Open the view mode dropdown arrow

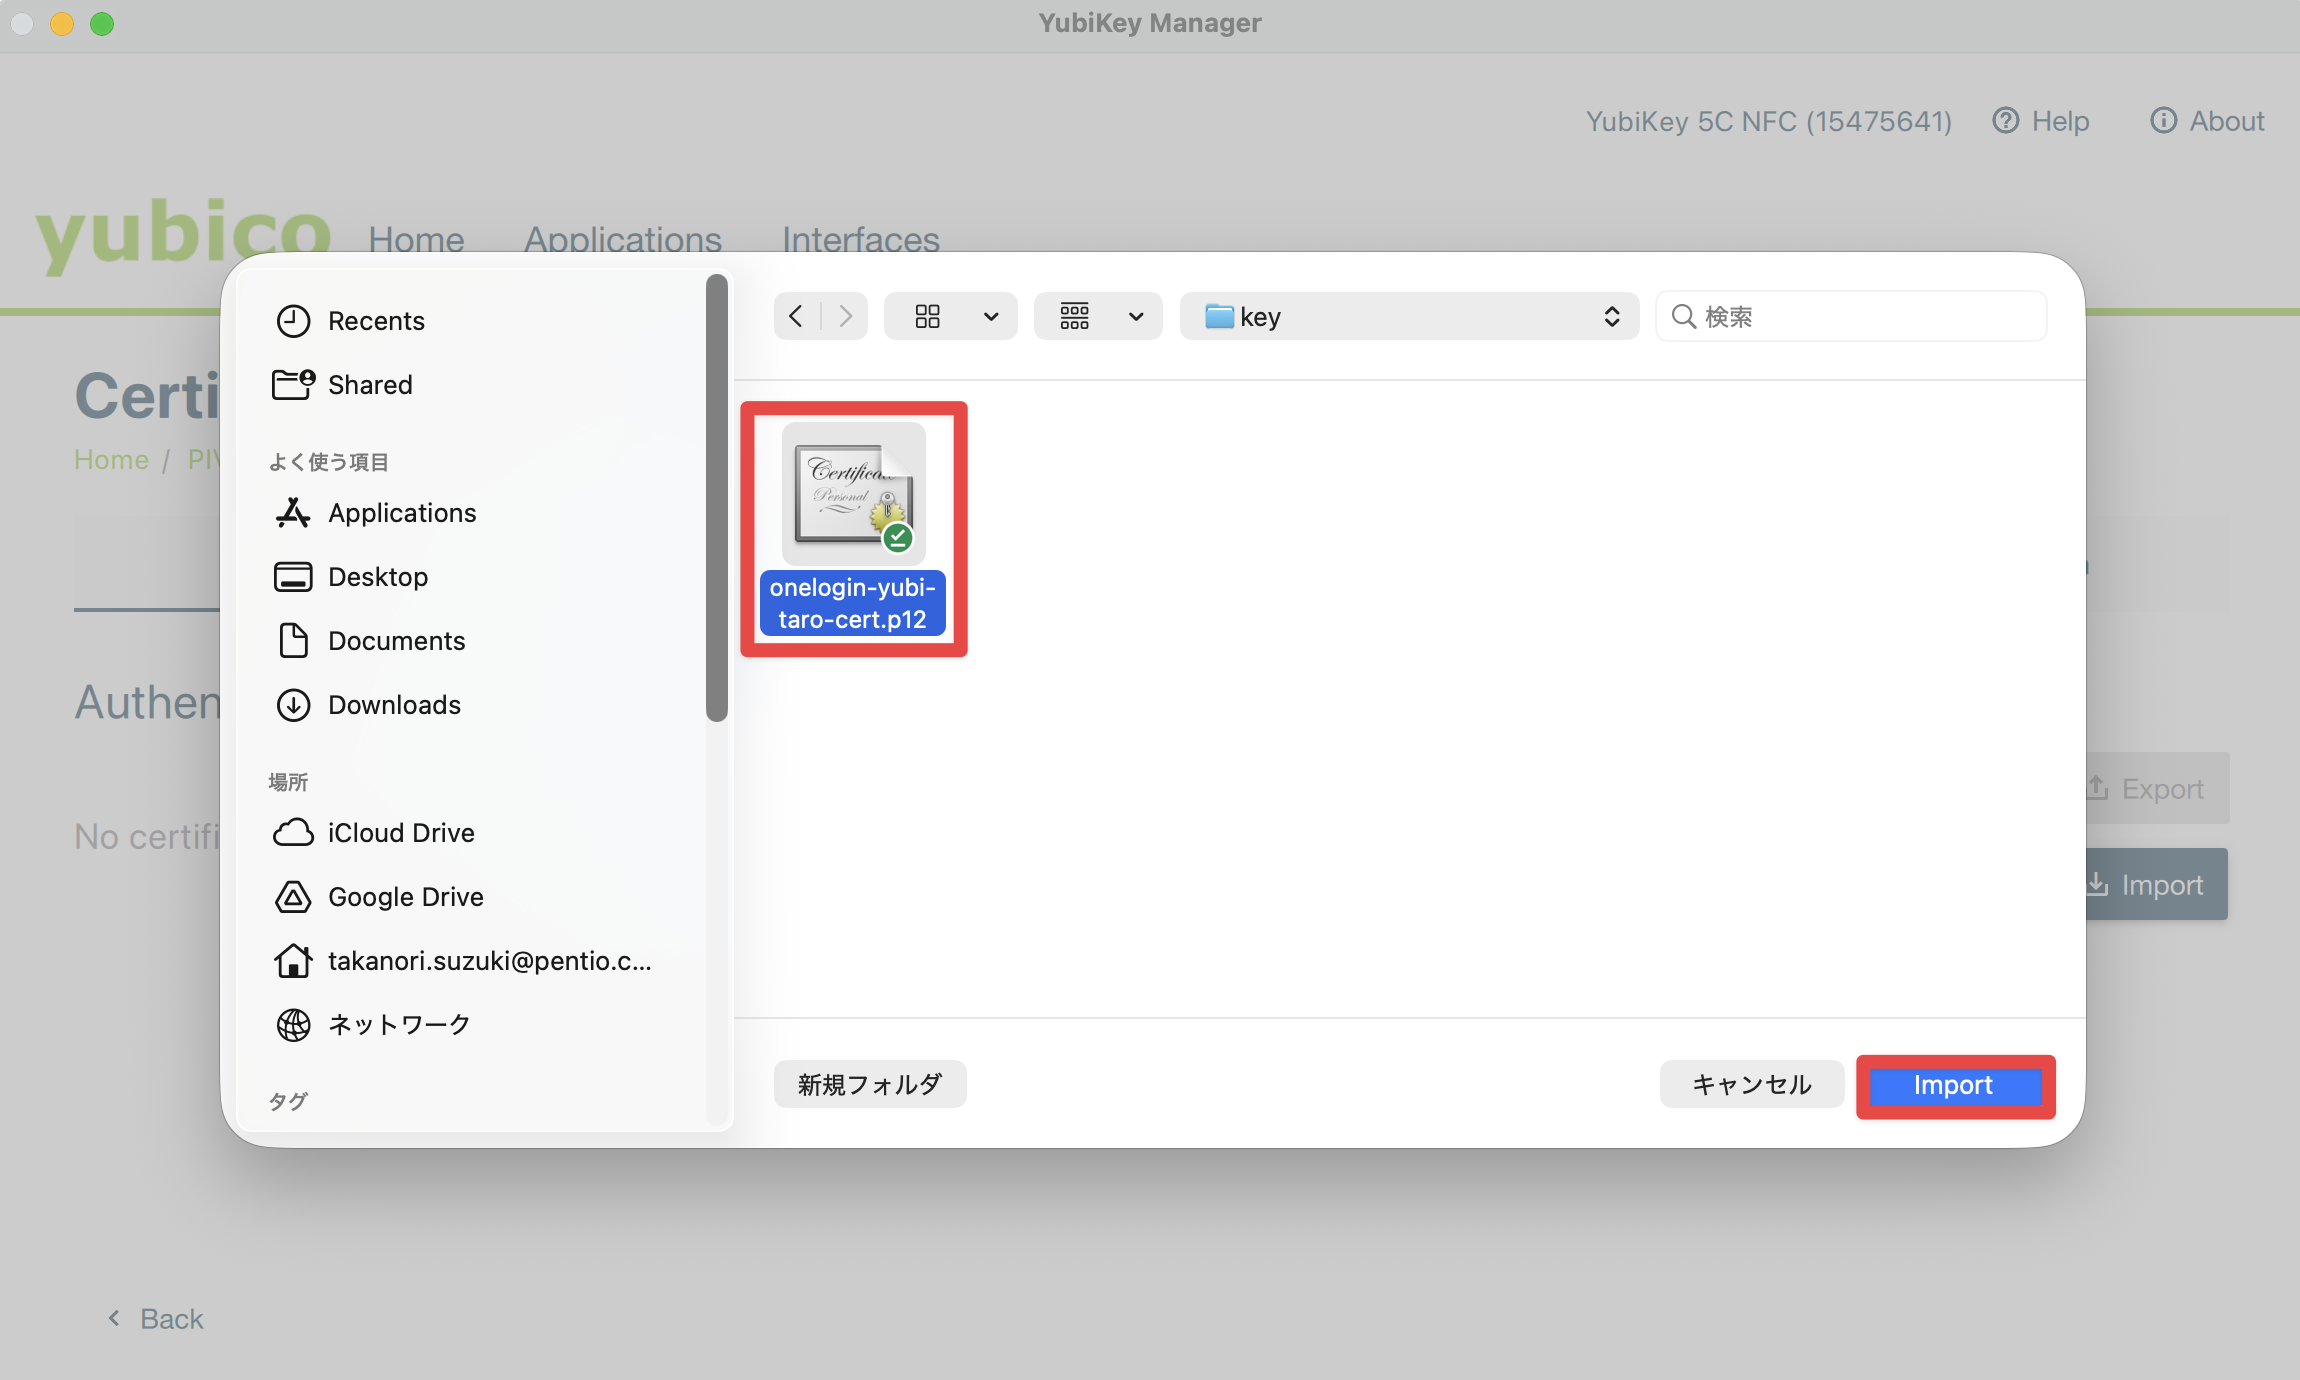(x=991, y=316)
